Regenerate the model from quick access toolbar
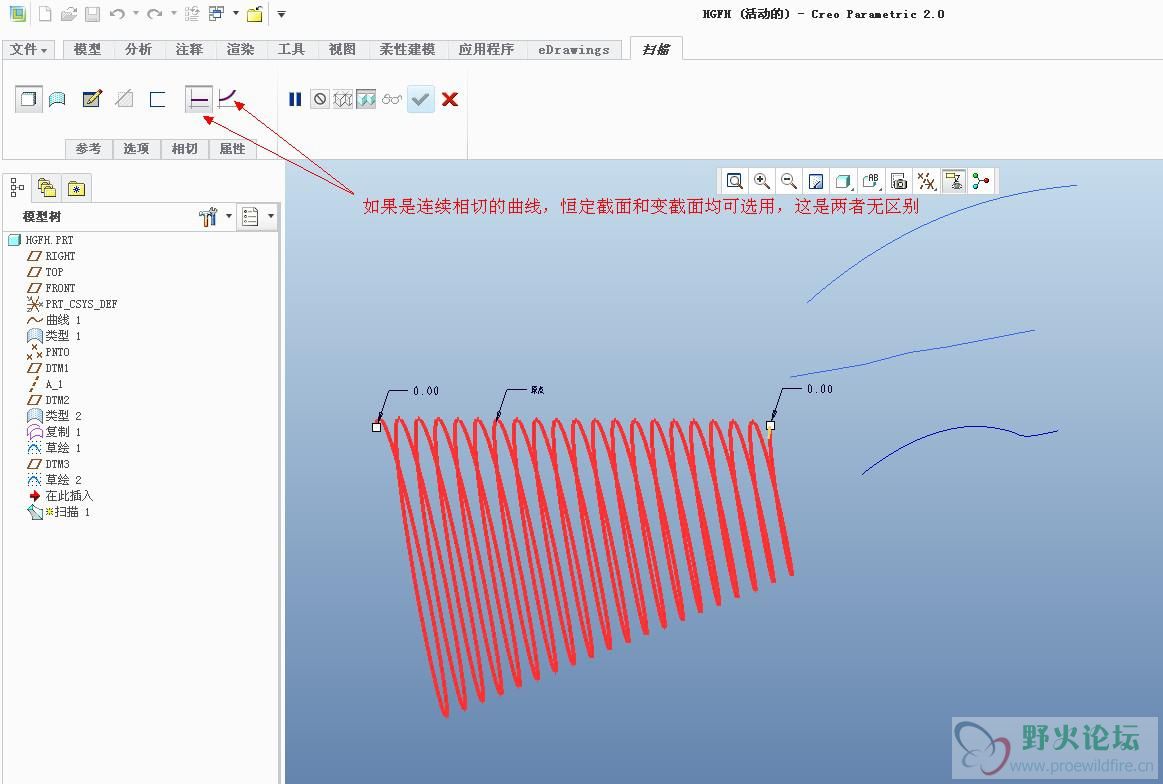1163x784 pixels. click(x=191, y=13)
